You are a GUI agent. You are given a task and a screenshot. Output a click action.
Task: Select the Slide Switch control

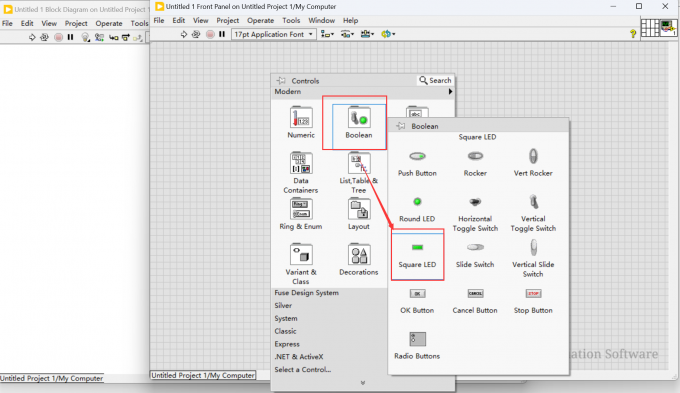point(475,255)
